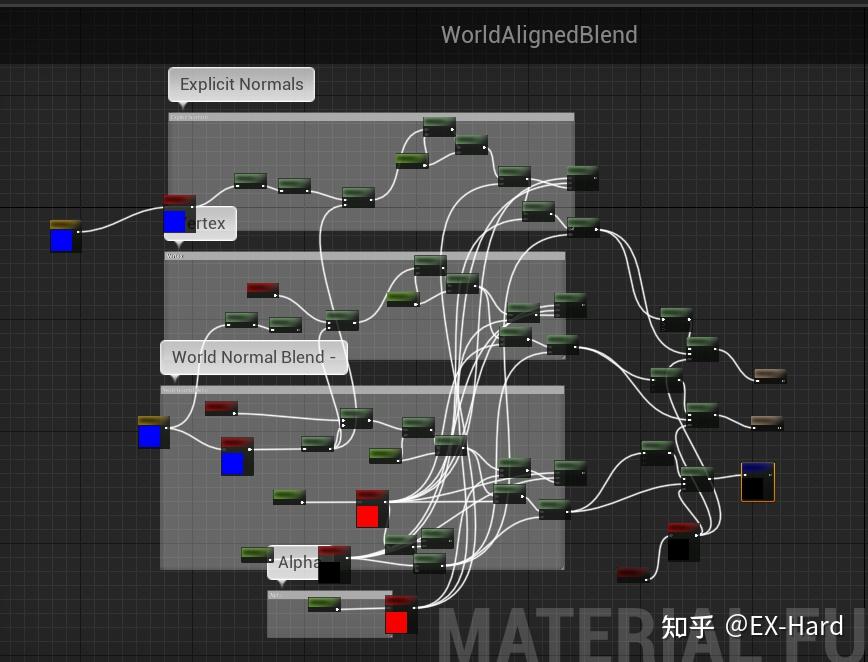Screen dimensions: 868x662
Task: Click the 知乎 @EX-Hard watermark text
Action: [764, 626]
